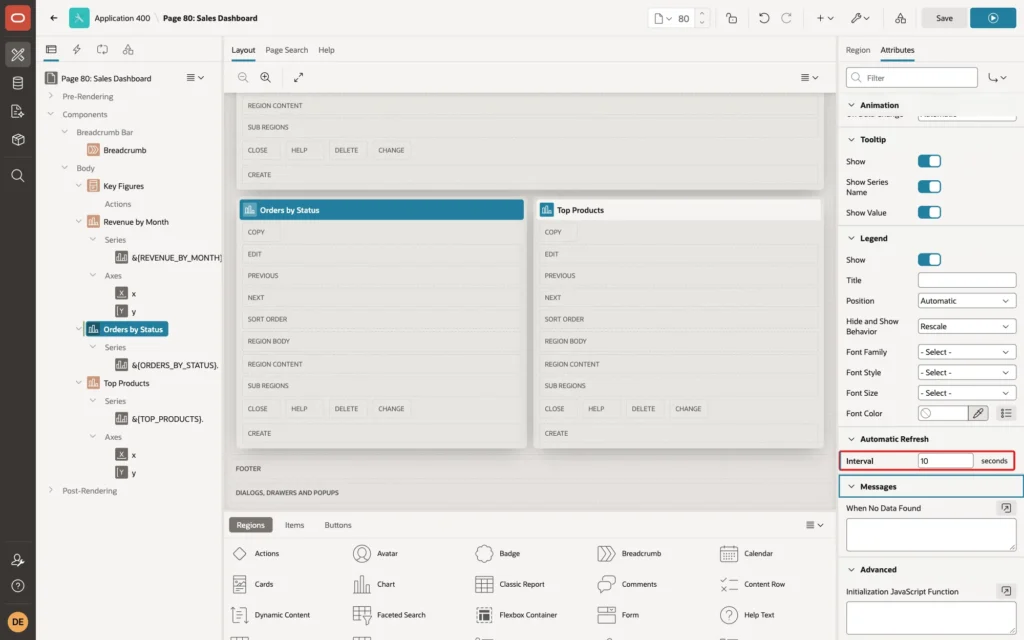
Task: Select the Calendar region icon in gallery
Action: tap(729, 553)
